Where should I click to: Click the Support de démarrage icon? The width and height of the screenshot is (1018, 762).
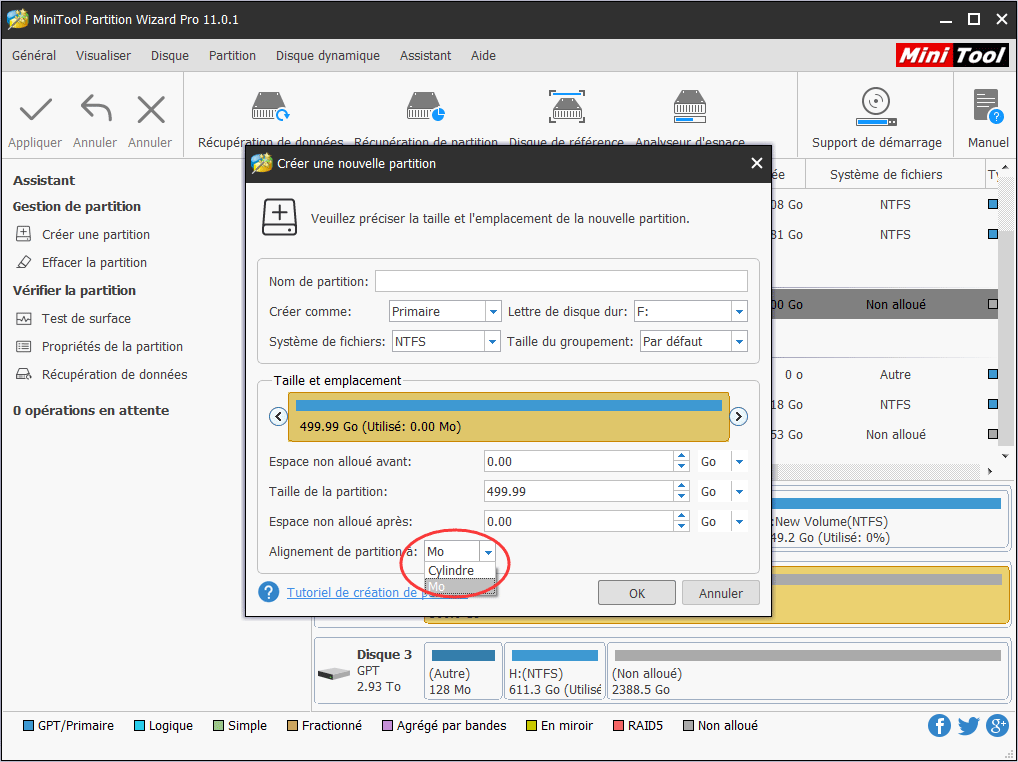click(x=875, y=105)
